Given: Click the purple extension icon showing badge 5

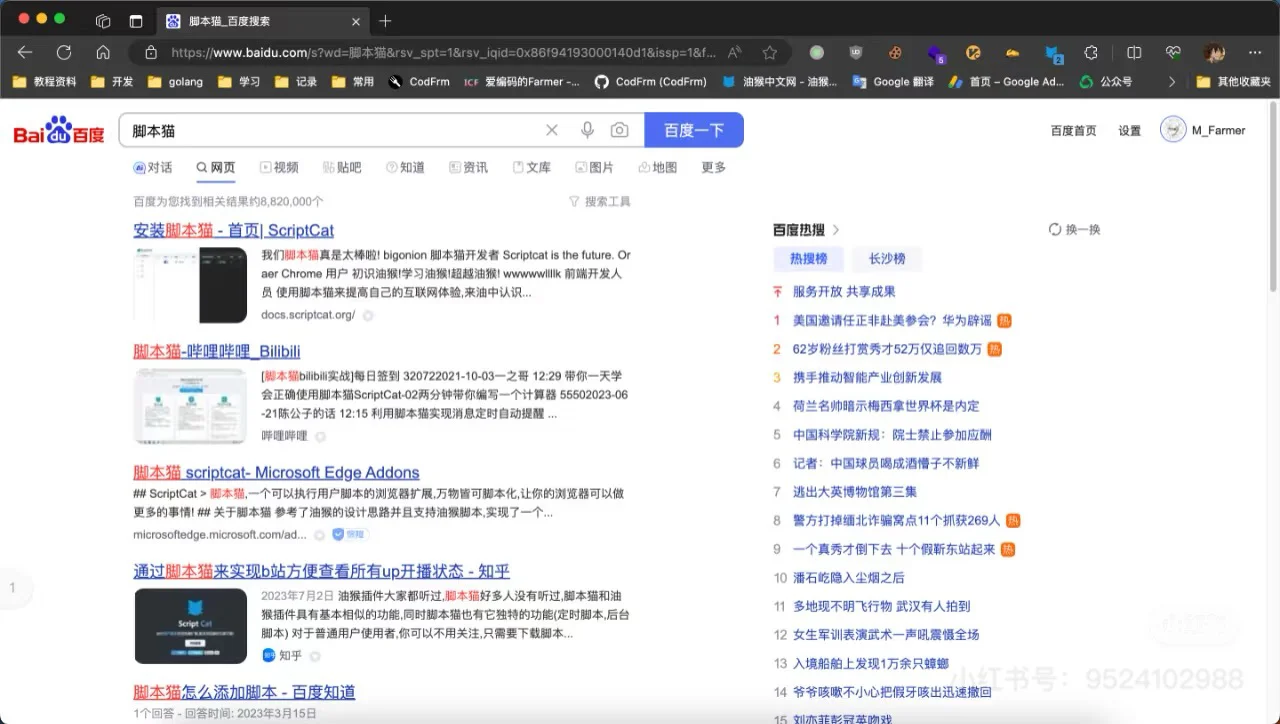Looking at the screenshot, I should 935,51.
